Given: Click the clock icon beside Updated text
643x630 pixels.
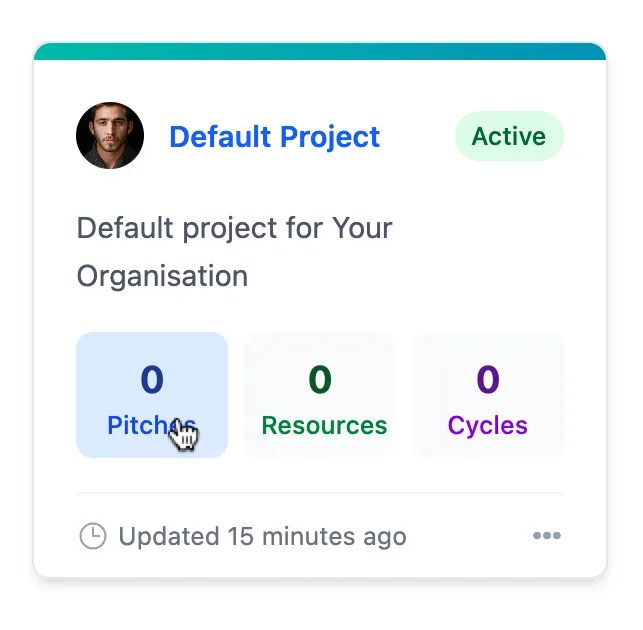Looking at the screenshot, I should [93, 536].
